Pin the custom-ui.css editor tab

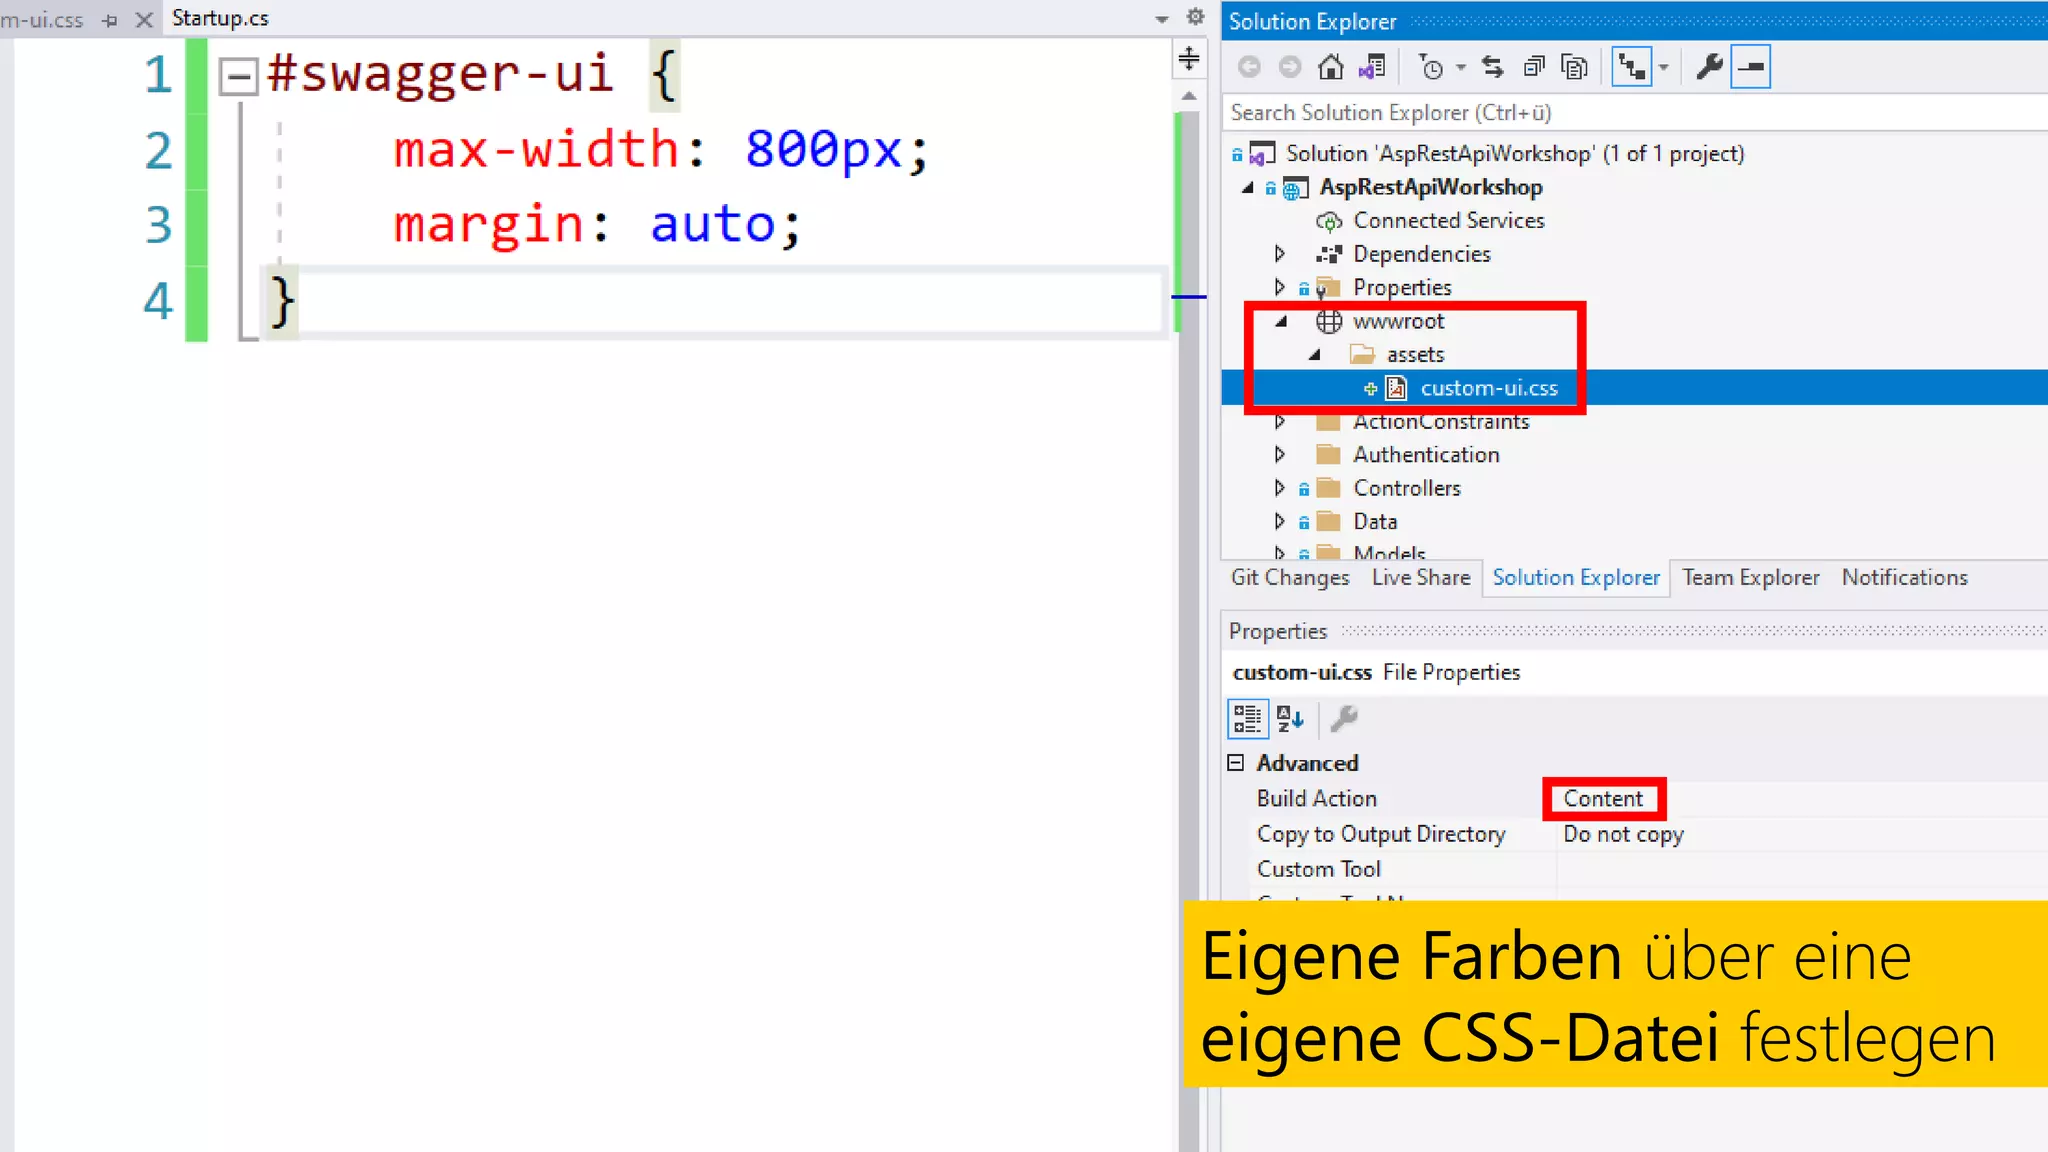(110, 20)
